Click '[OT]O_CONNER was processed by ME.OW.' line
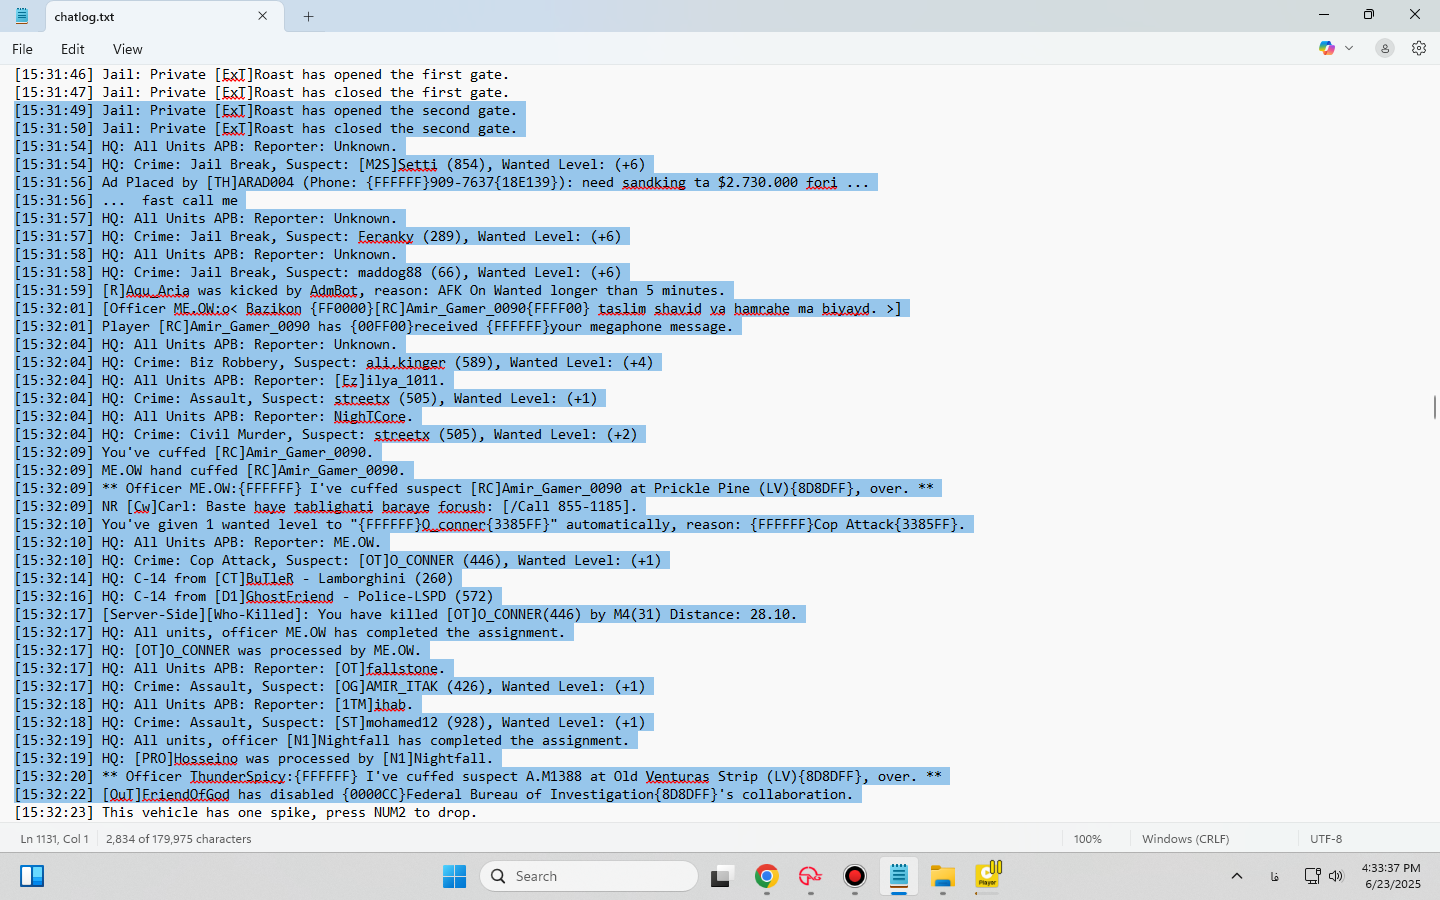The width and height of the screenshot is (1440, 900). pyautogui.click(x=218, y=650)
